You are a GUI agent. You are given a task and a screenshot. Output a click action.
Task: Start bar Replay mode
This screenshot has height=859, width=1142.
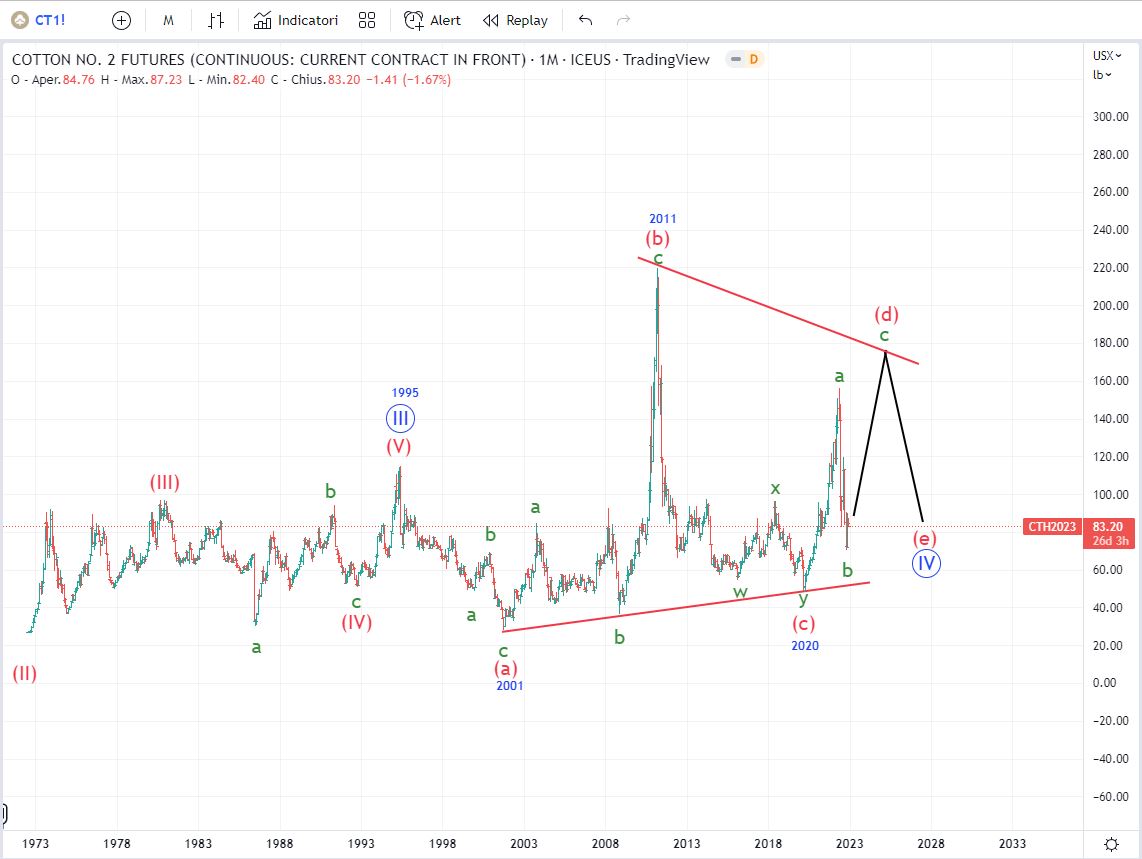click(516, 20)
